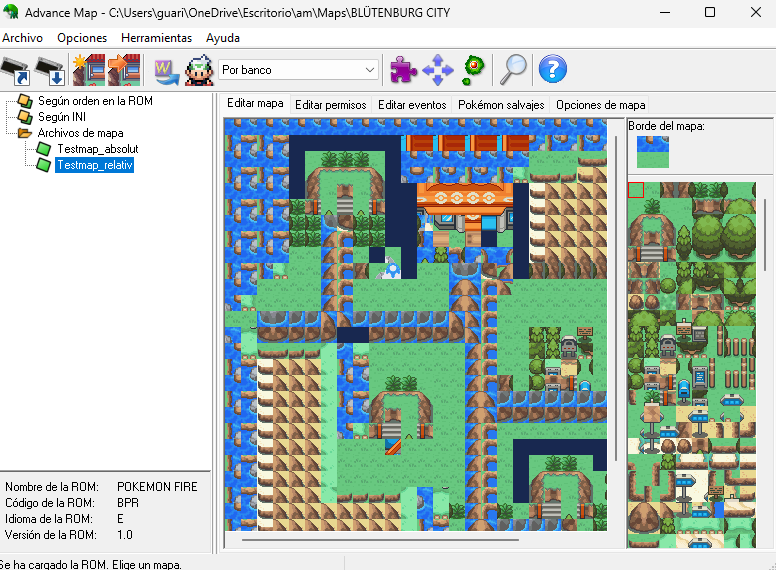
Task: Click the 'Borde del mapa:' label
Action: (x=666, y=126)
